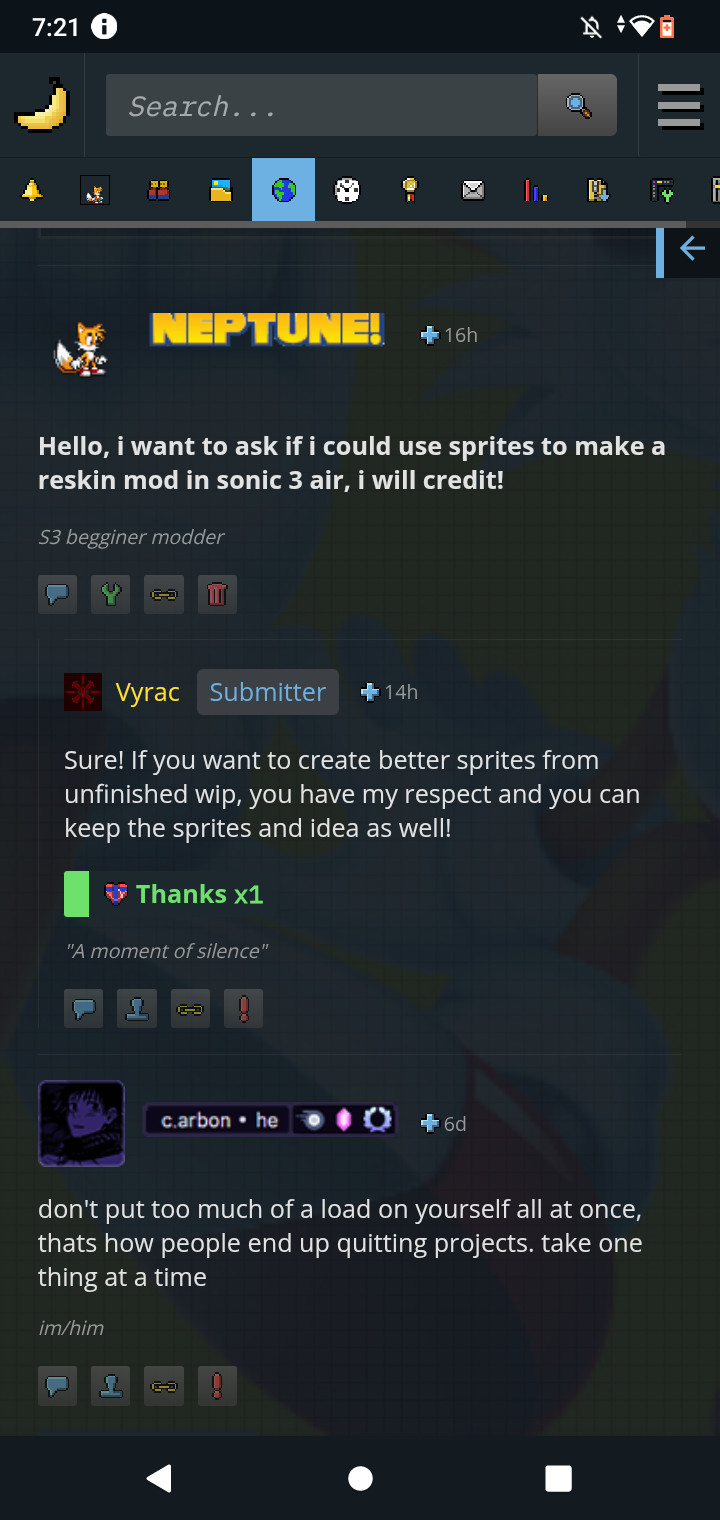Screen dimensions: 720x1520
Task: Edit NEPTUNE's post with the green wrench
Action: [x=111, y=595]
